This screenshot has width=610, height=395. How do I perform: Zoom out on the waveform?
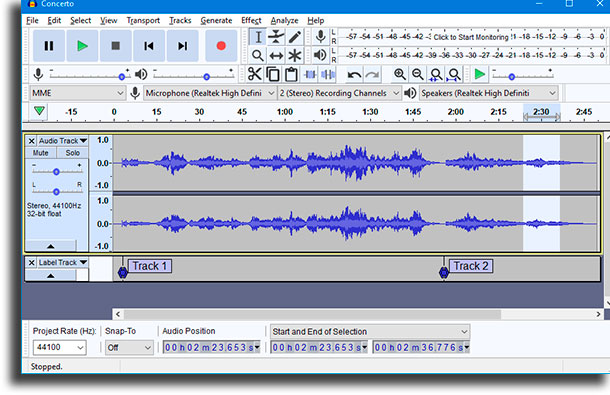point(418,74)
